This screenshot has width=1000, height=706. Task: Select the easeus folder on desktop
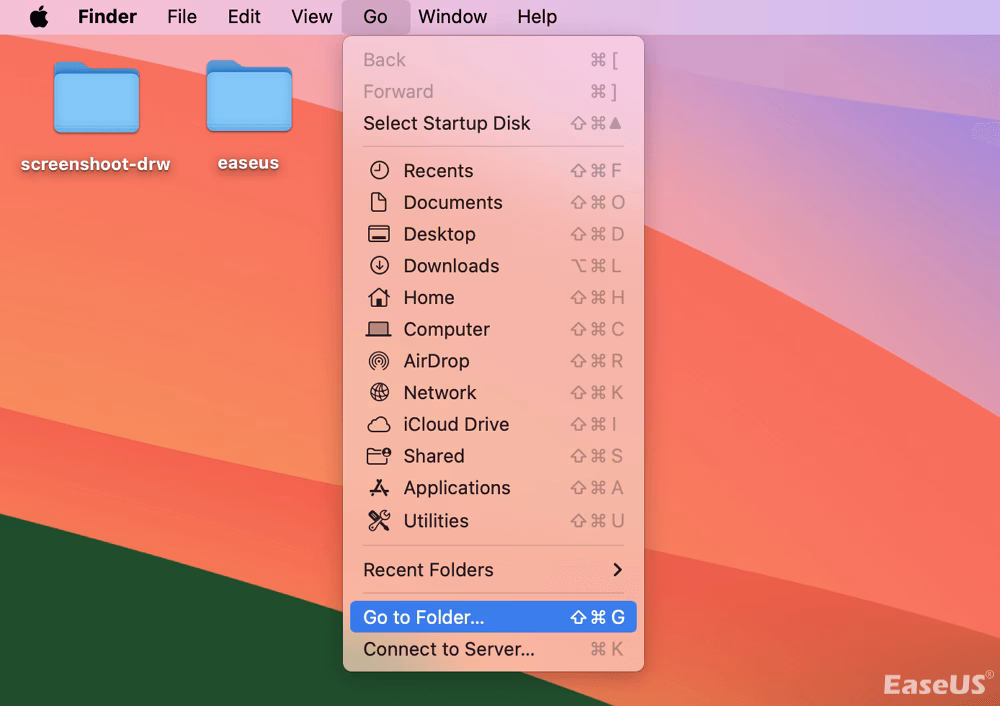pos(249,99)
